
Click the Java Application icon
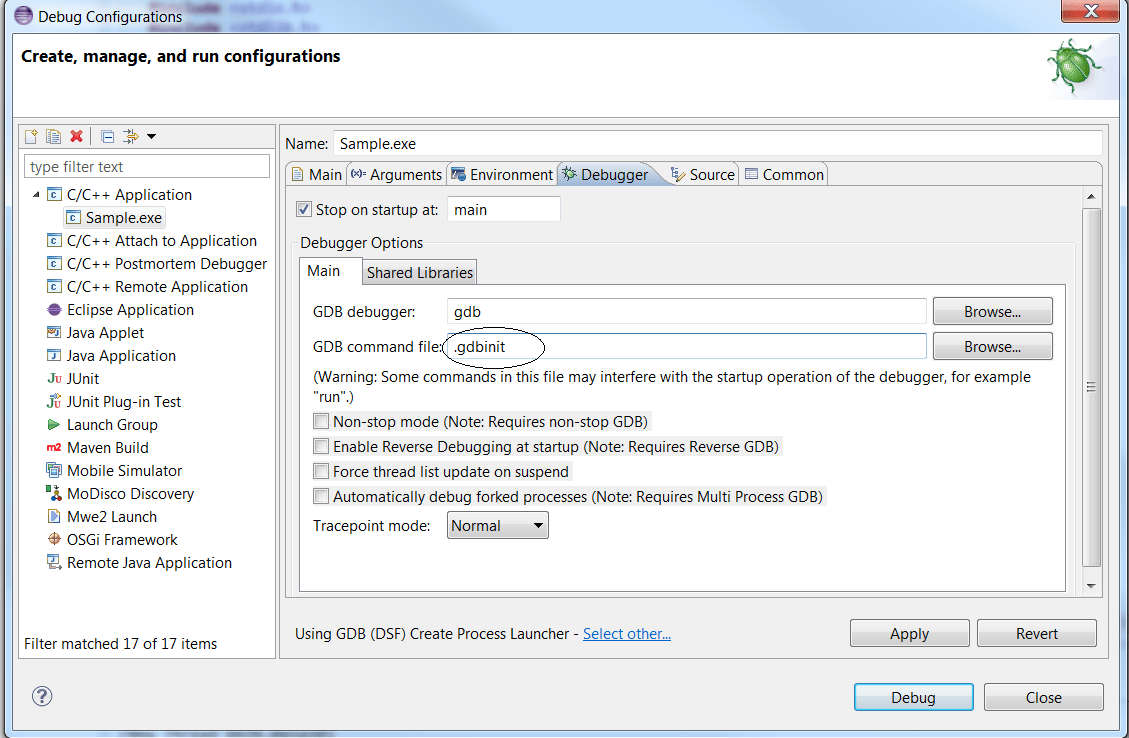pyautogui.click(x=54, y=356)
